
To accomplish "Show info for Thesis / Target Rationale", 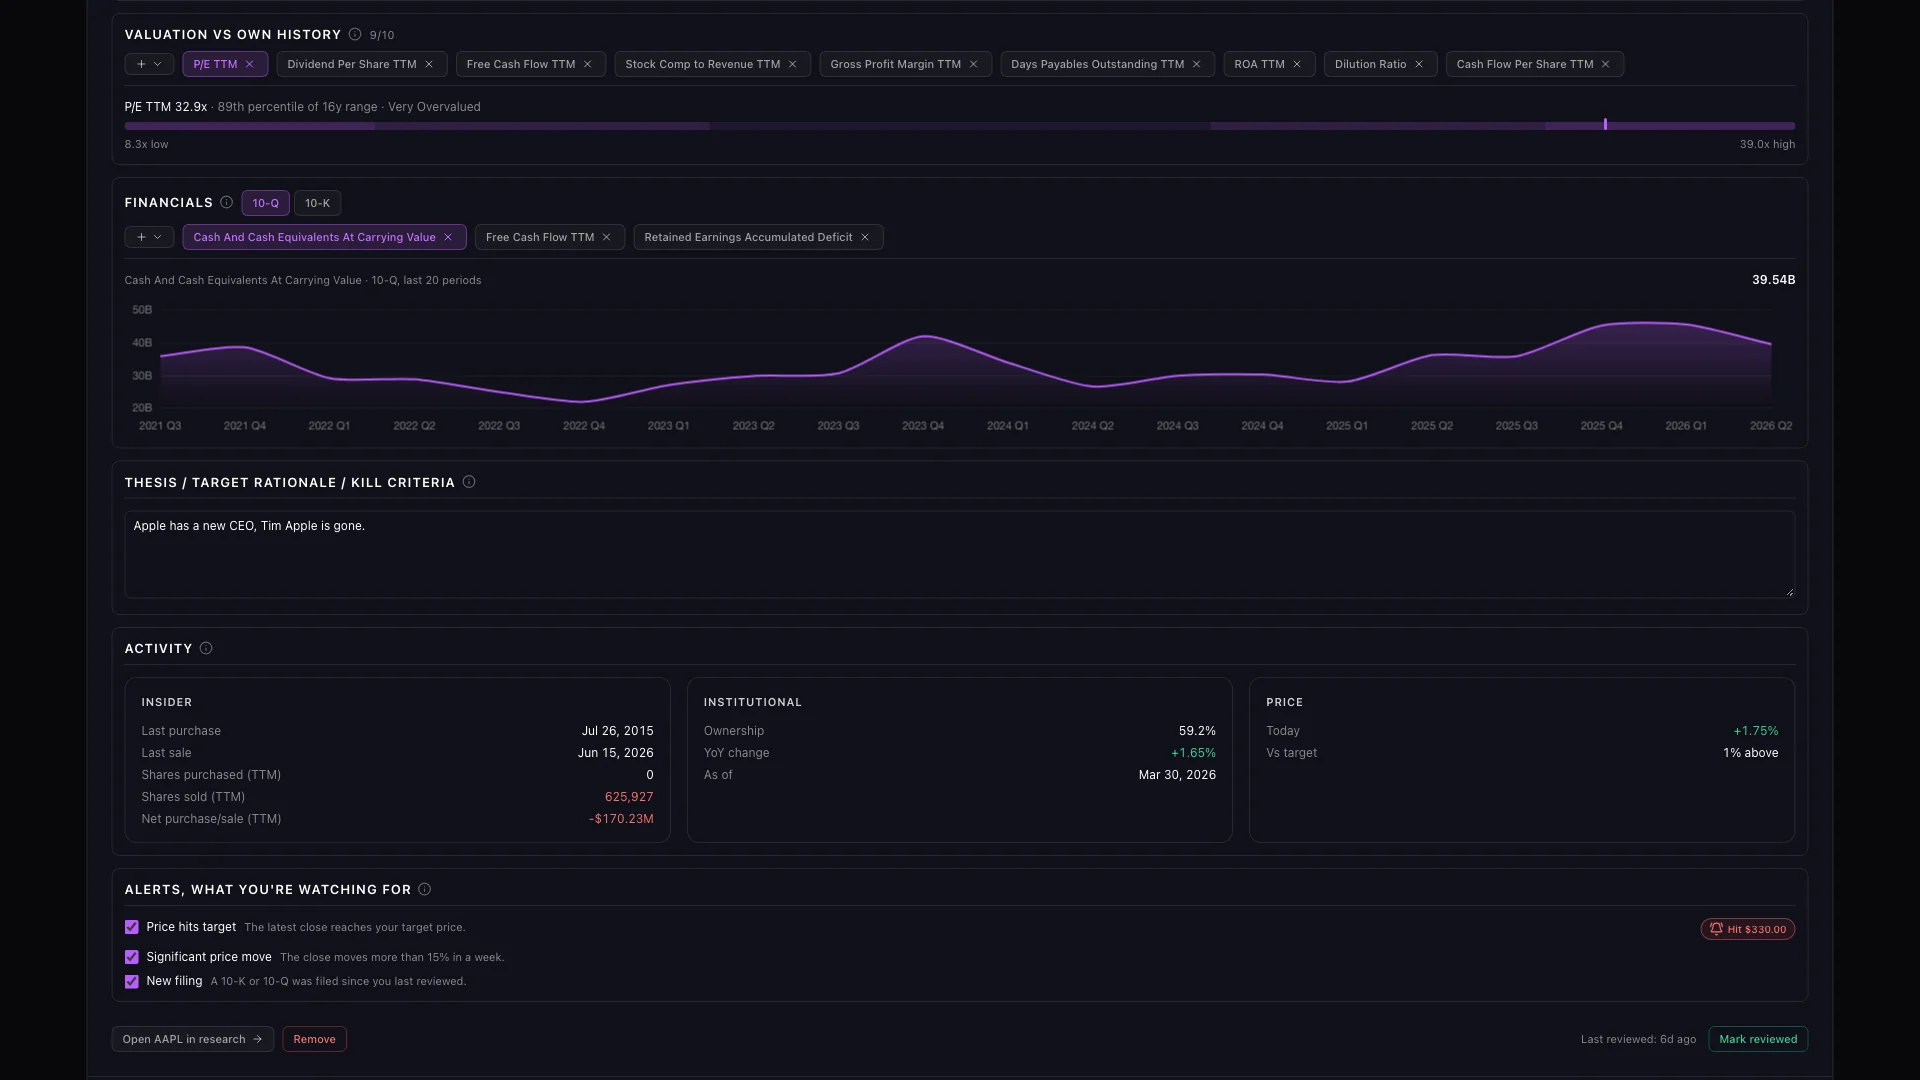I will 469,482.
